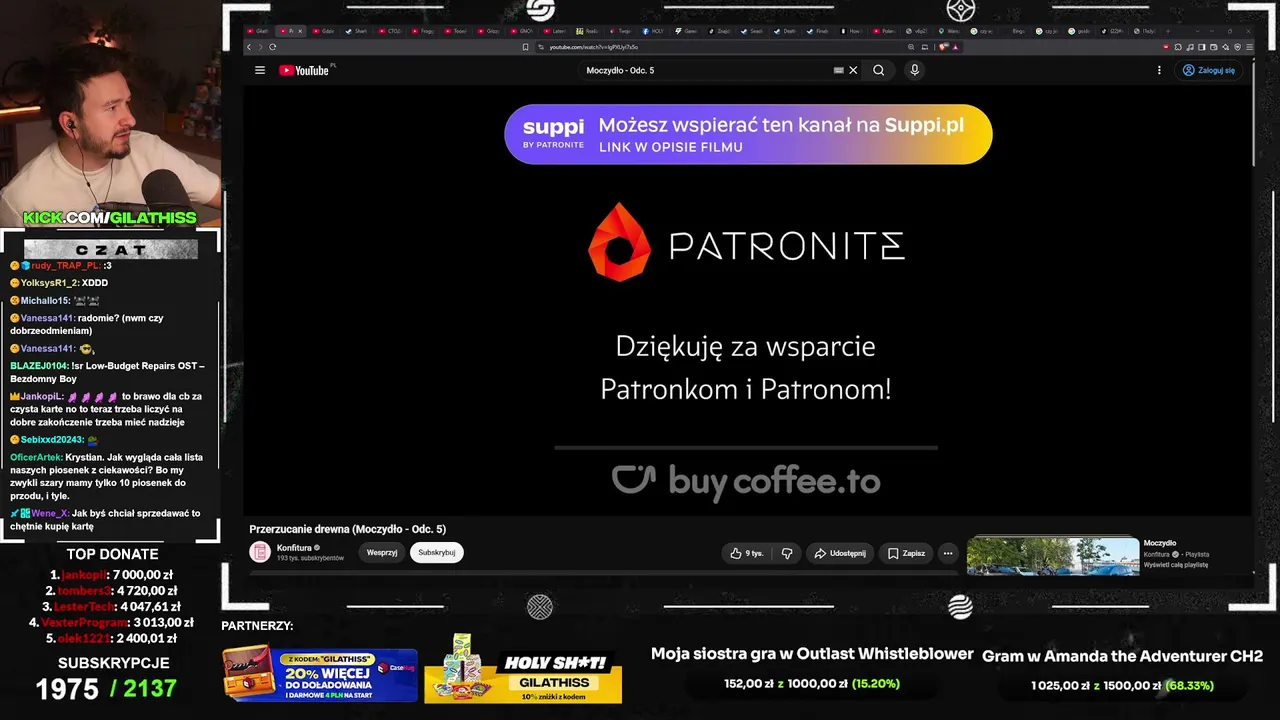Sign in via Zaloguj się button
This screenshot has width=1280, height=720.
click(1208, 70)
